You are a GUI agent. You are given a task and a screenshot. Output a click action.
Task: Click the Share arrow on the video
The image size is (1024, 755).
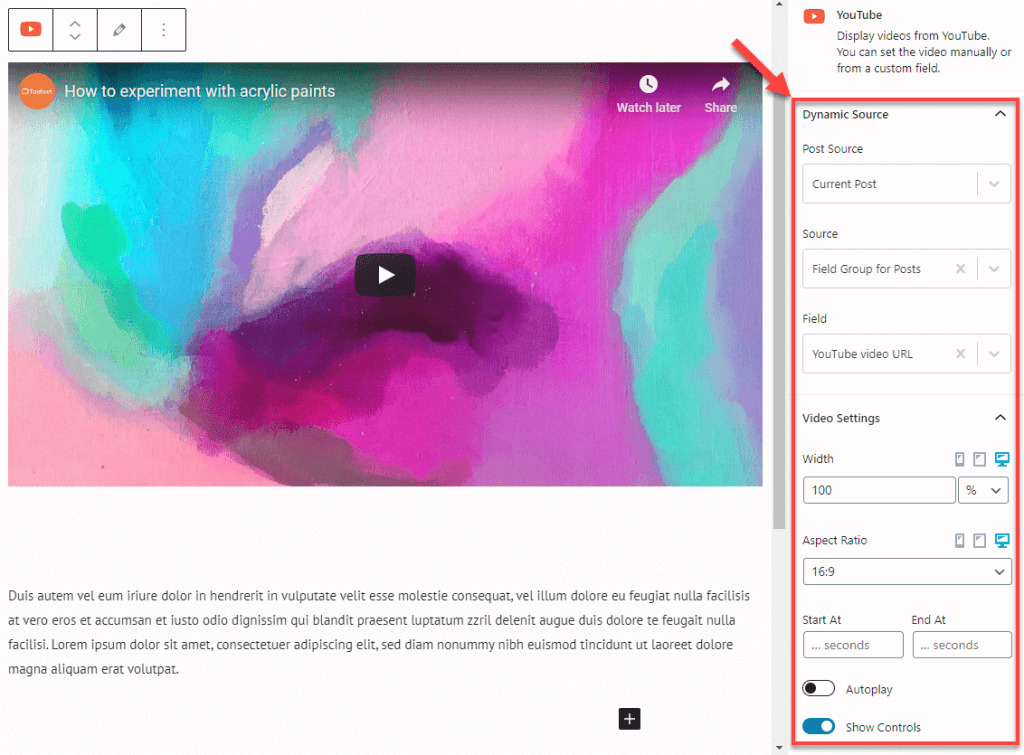click(x=720, y=85)
